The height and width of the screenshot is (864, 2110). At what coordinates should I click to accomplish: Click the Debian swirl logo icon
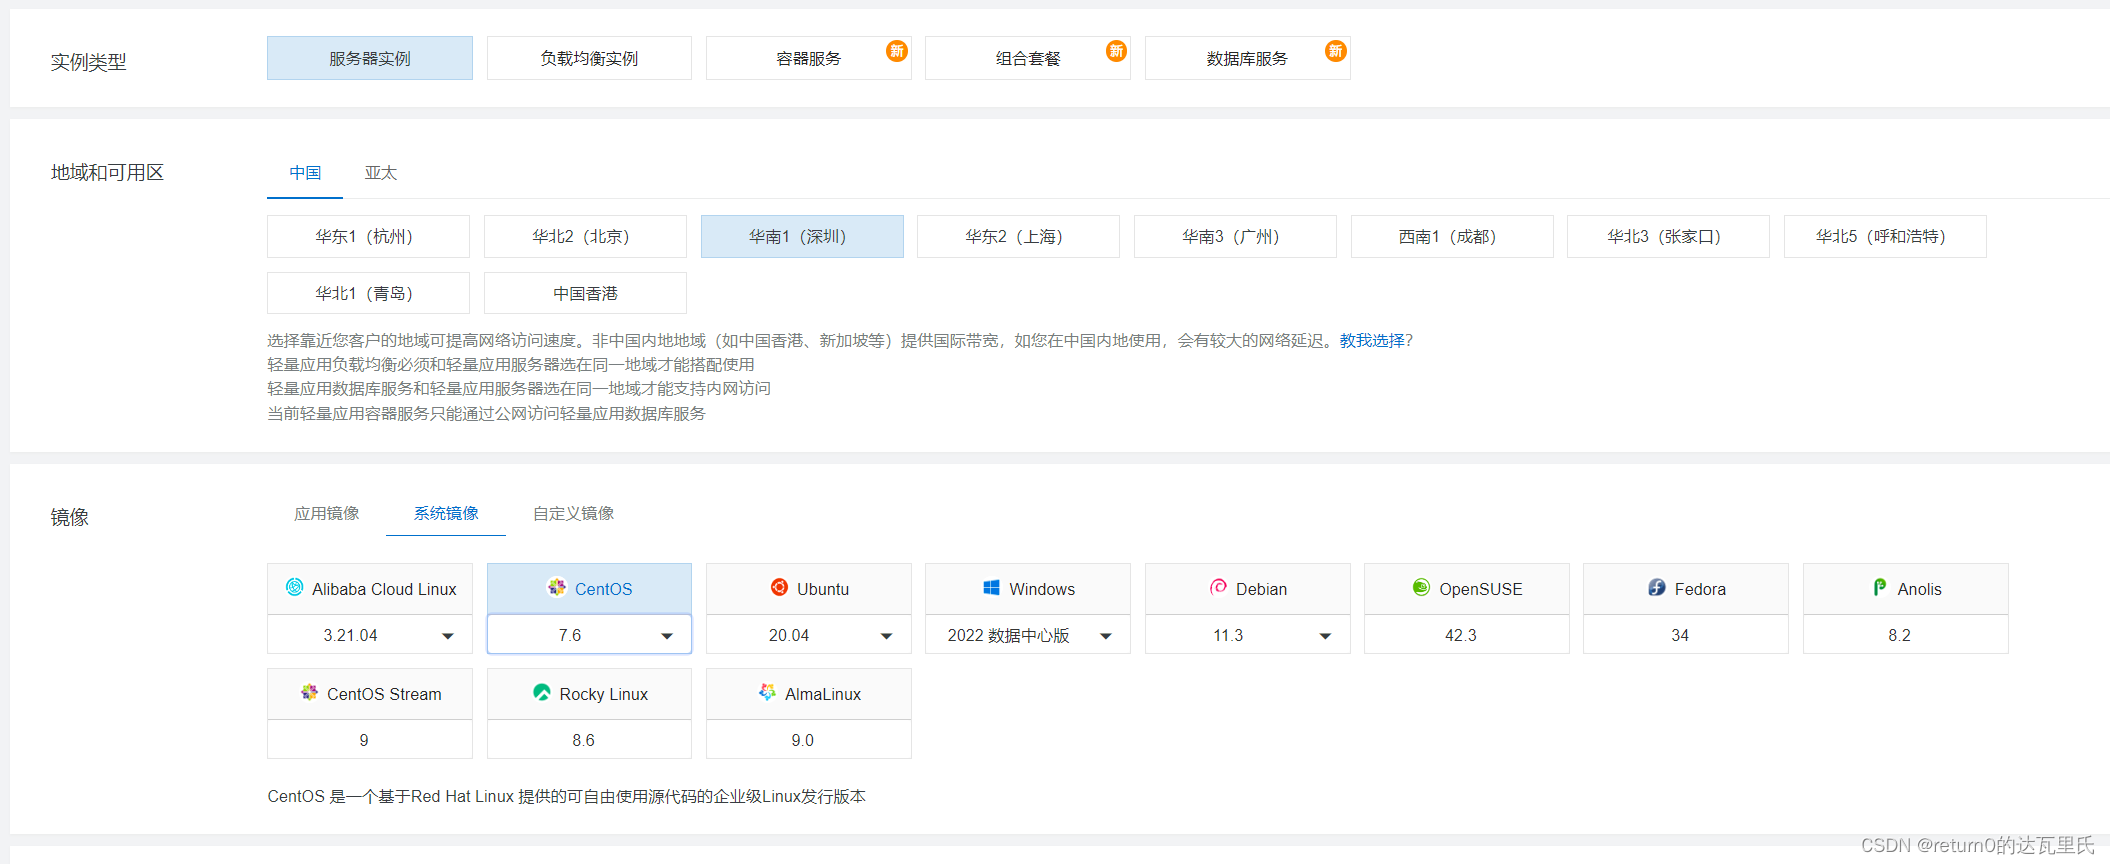tap(1218, 588)
